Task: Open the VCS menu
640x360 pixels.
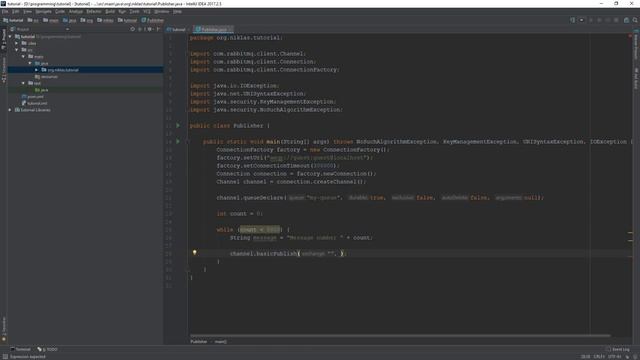Action: click(x=147, y=11)
